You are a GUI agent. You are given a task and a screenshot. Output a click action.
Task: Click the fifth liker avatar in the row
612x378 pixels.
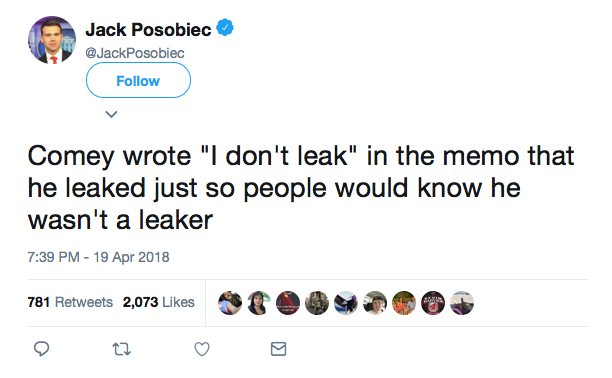(346, 303)
